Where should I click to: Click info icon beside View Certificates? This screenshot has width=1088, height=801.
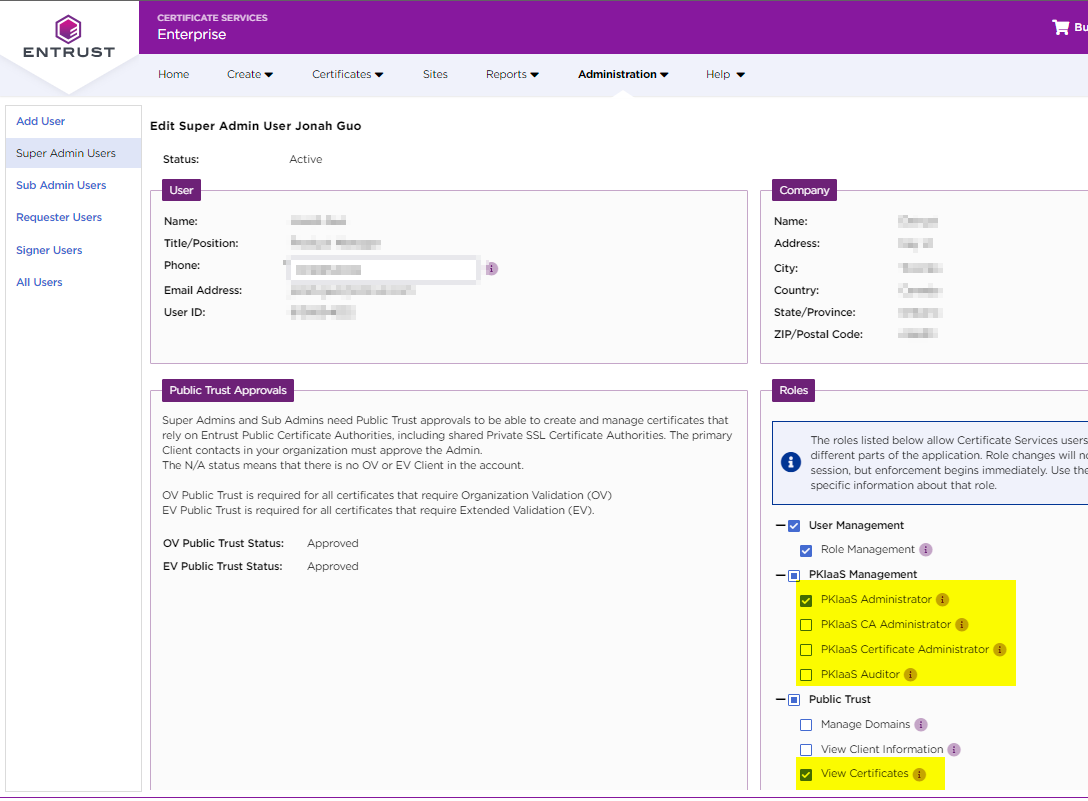[x=919, y=774]
